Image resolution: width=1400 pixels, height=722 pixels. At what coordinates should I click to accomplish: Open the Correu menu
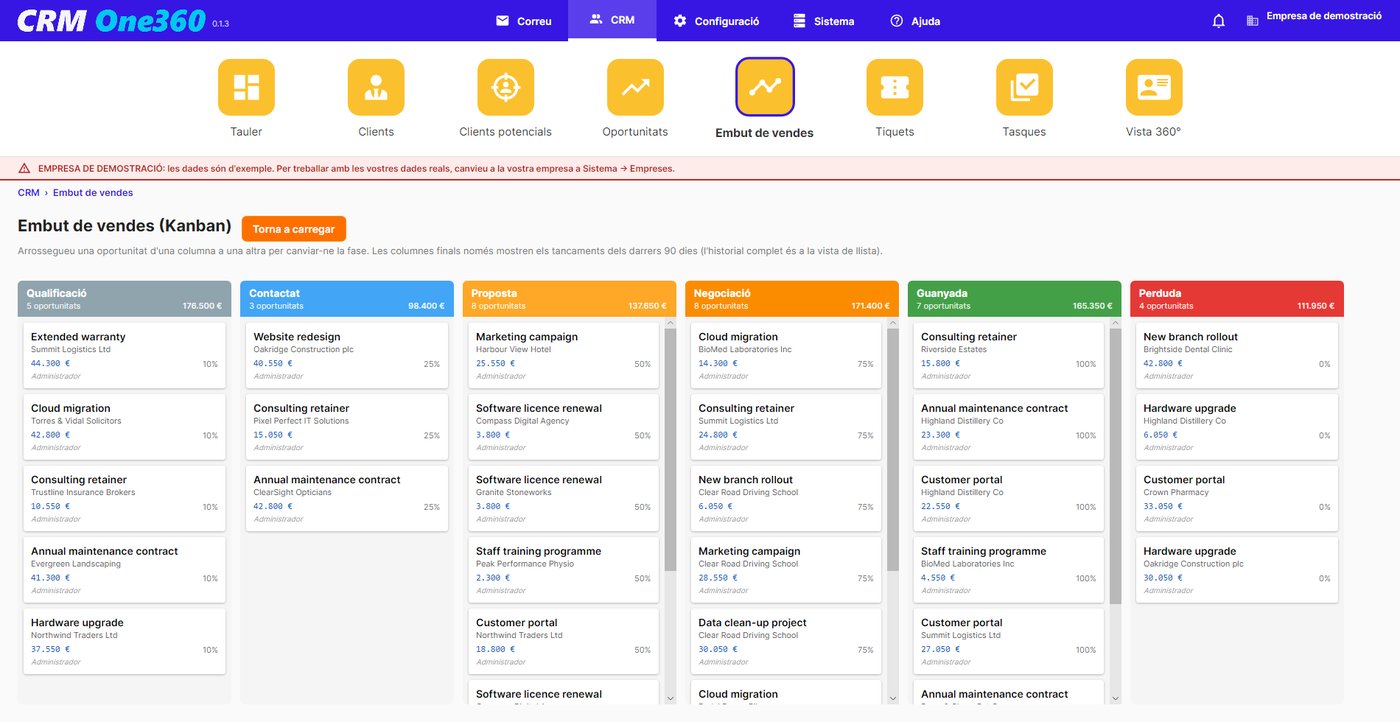[x=524, y=21]
